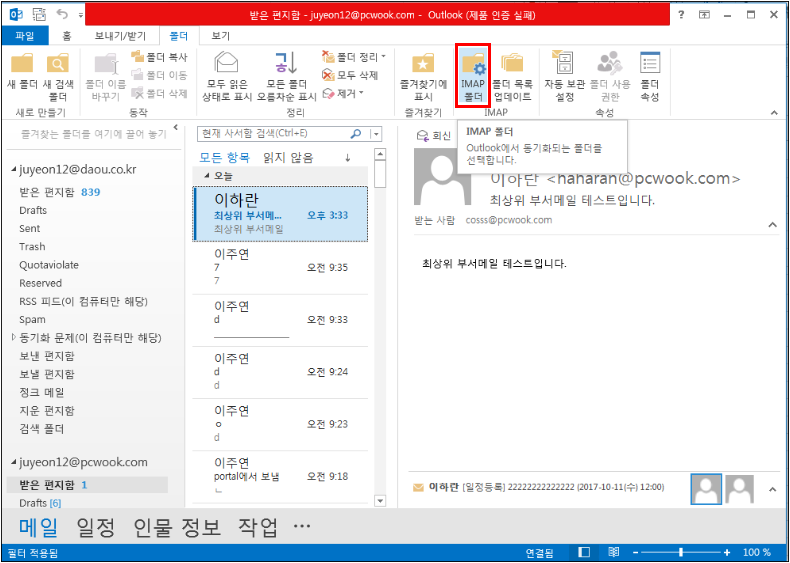Select the 정크 메일 folder
This screenshot has width=790, height=563.
pyautogui.click(x=42, y=392)
